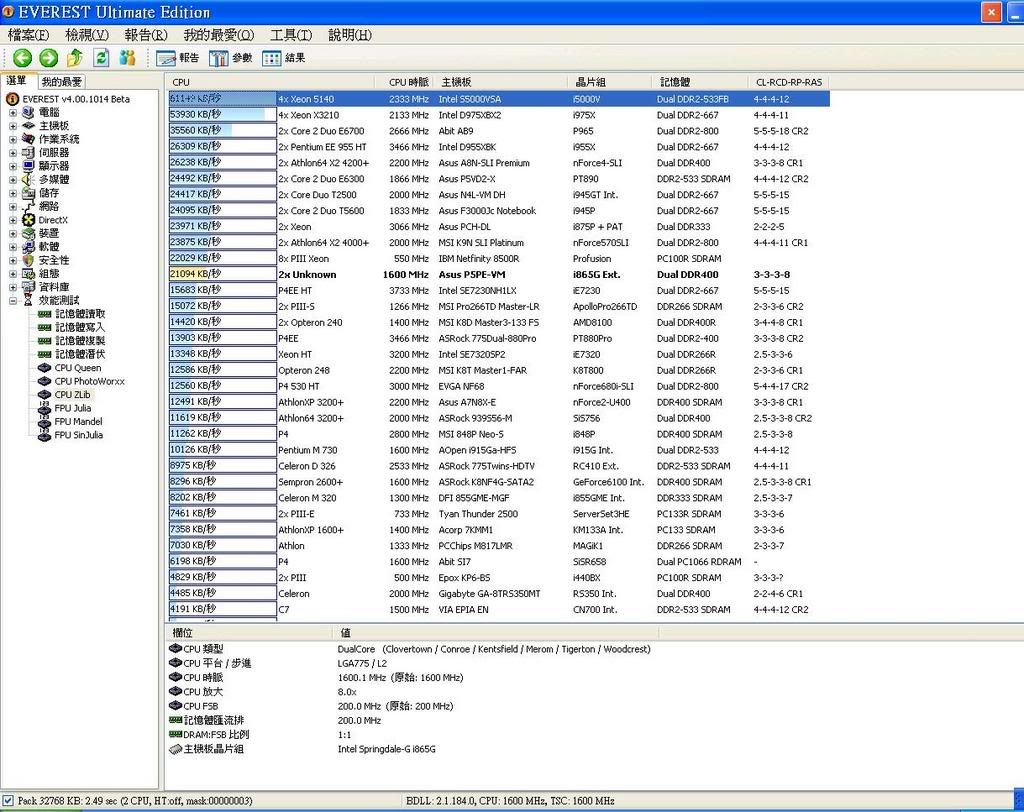This screenshot has height=812, width=1024.
Task: Select the EVEREST v4.00.1014 Beta root item
Action: point(76,99)
